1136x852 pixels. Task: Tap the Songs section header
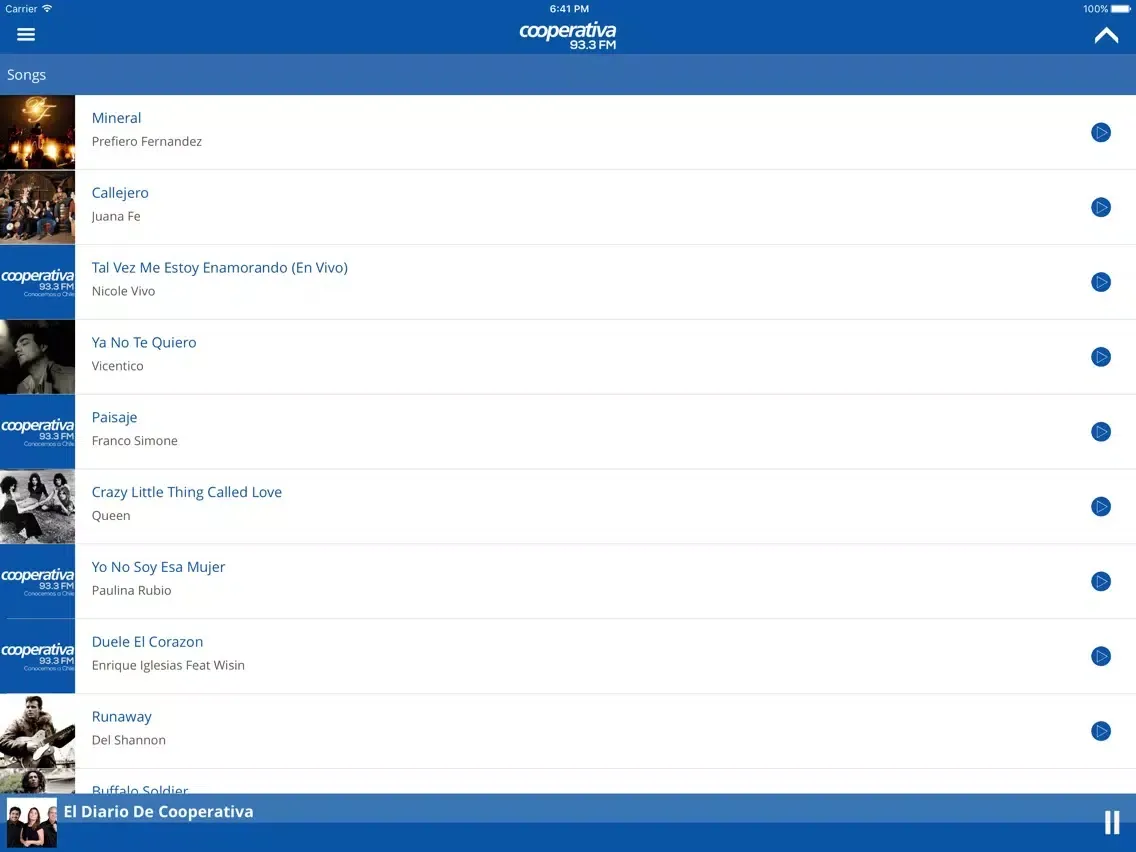[568, 75]
